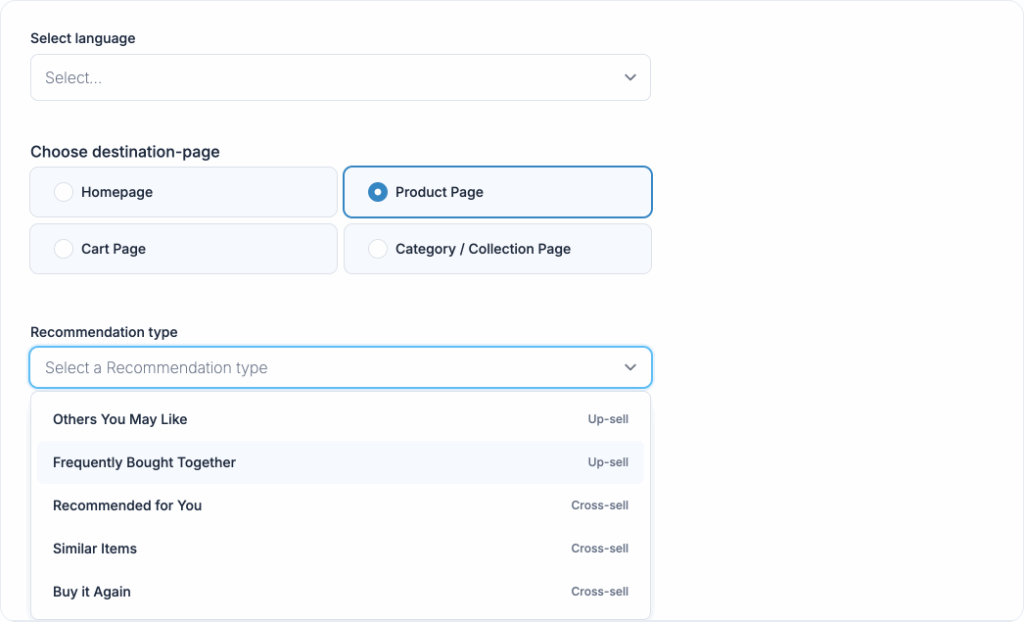The width and height of the screenshot is (1024, 622).
Task: Click the chevron arrow in Select language
Action: 630,78
